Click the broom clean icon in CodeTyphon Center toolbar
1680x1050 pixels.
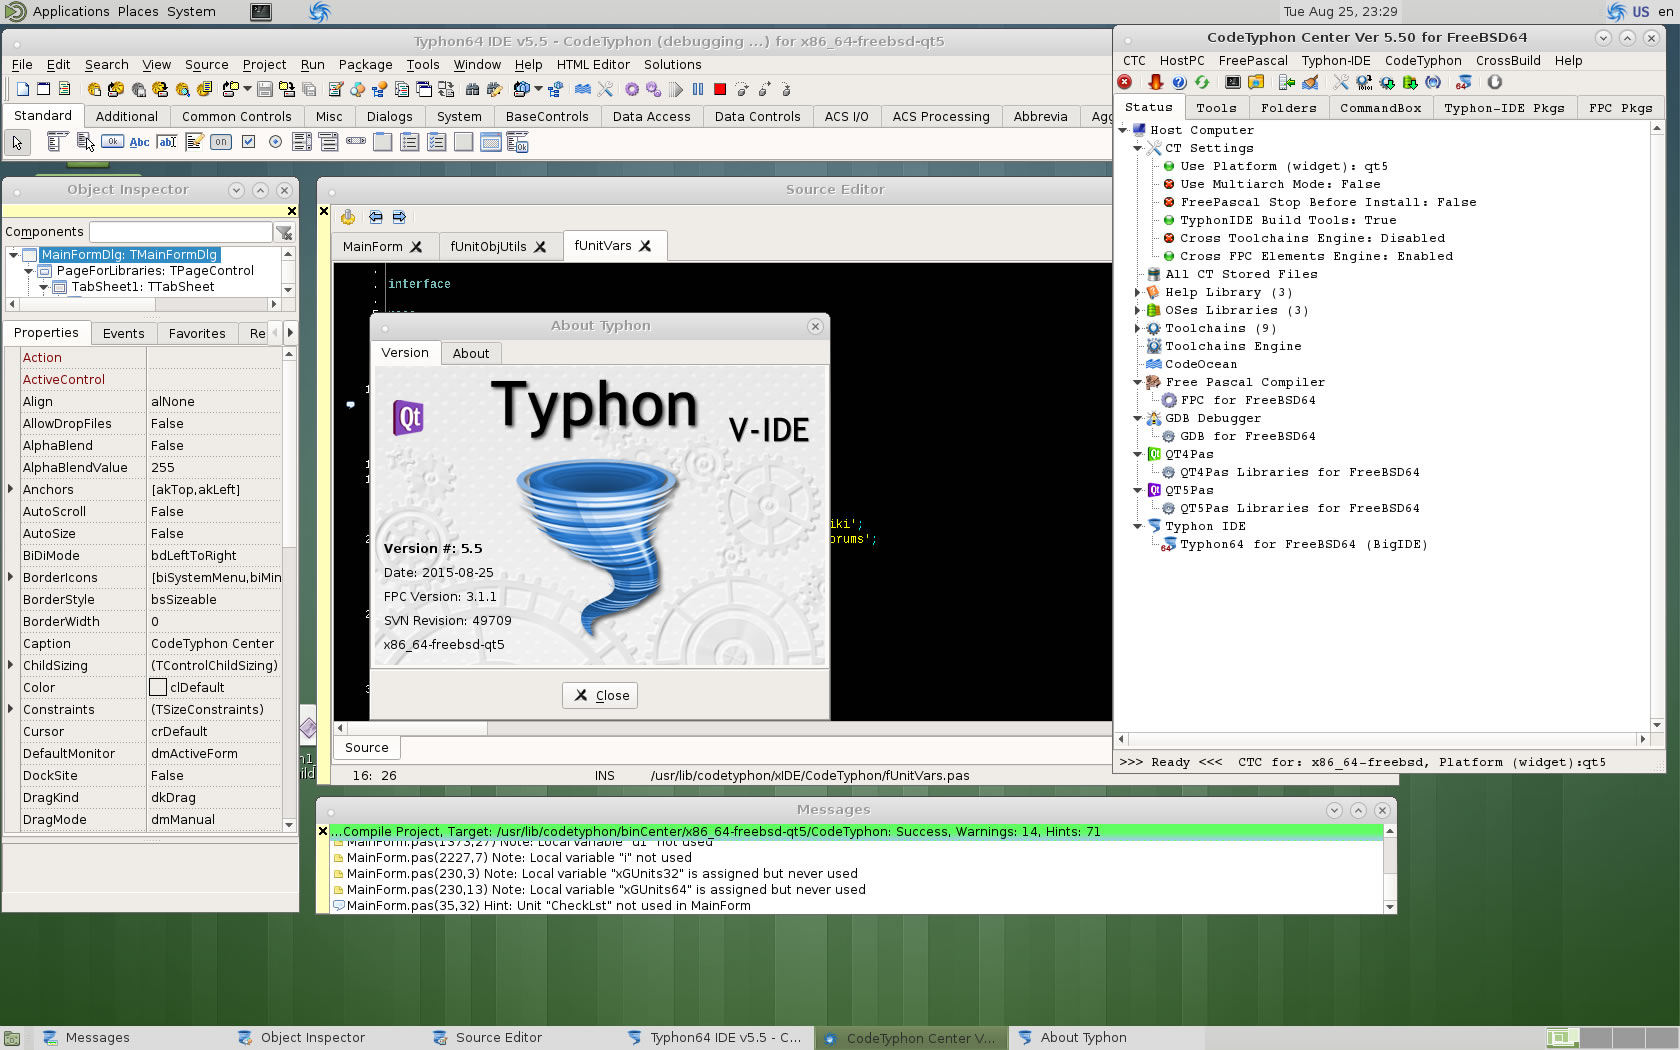coord(1310,82)
